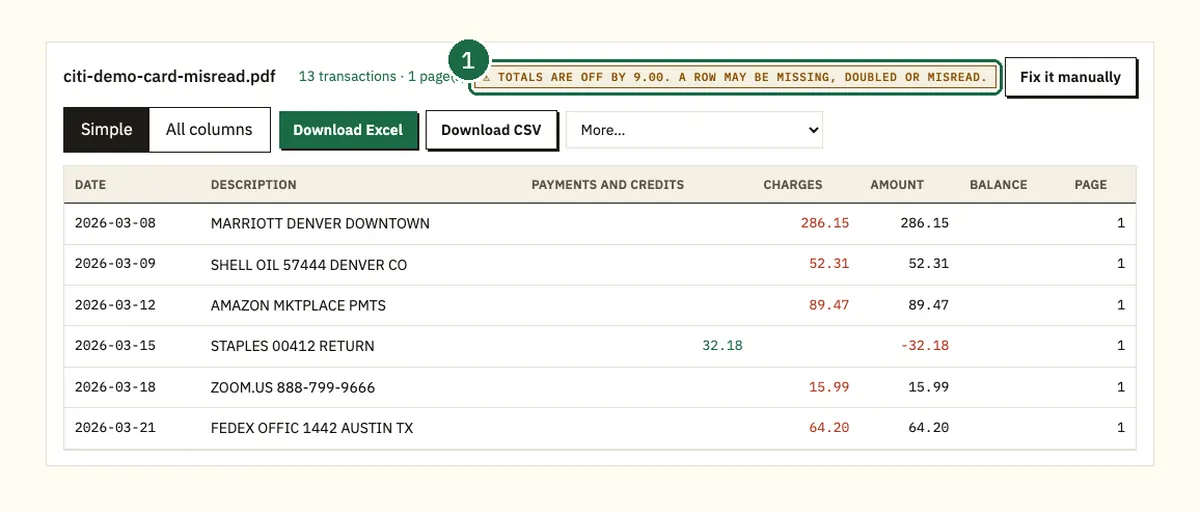This screenshot has height=512, width=1200.
Task: Open the More... dropdown
Action: tap(694, 130)
